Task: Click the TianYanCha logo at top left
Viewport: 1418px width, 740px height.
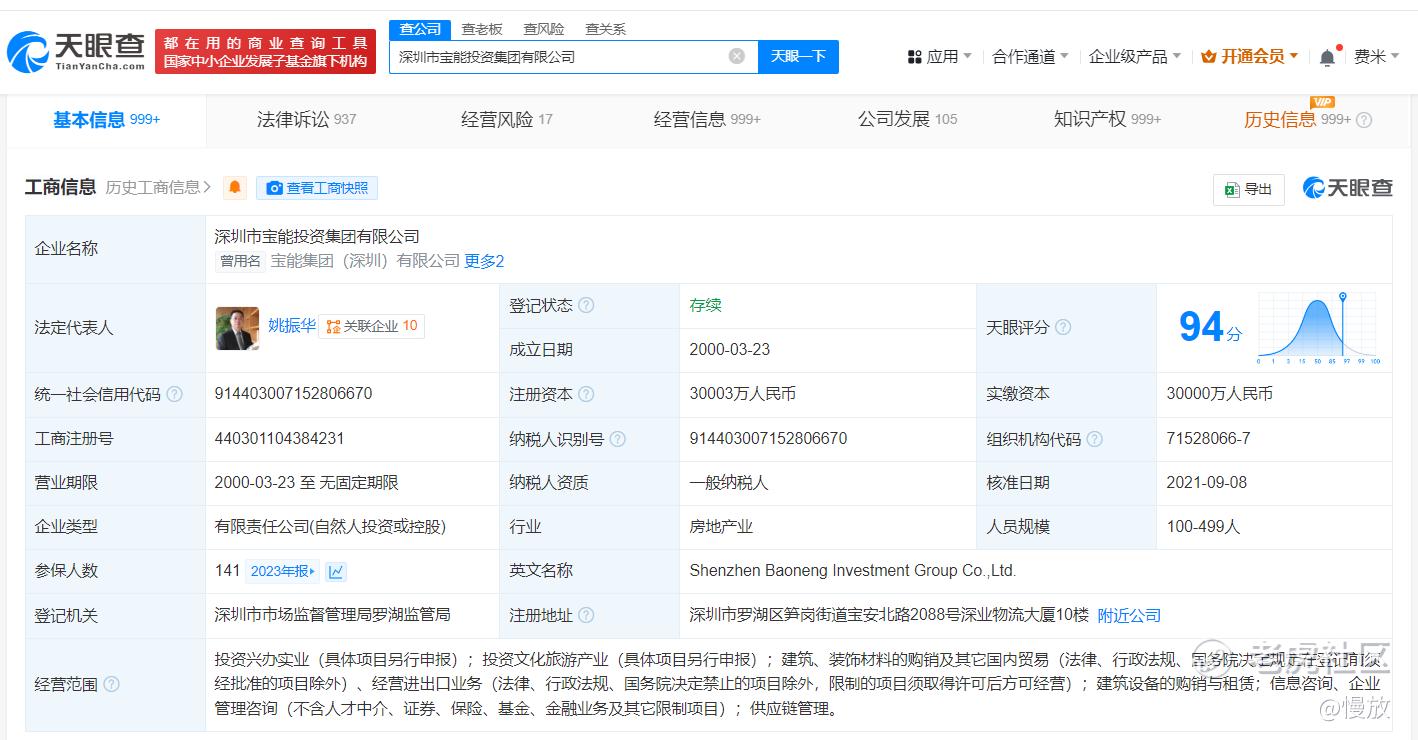Action: pyautogui.click(x=76, y=51)
